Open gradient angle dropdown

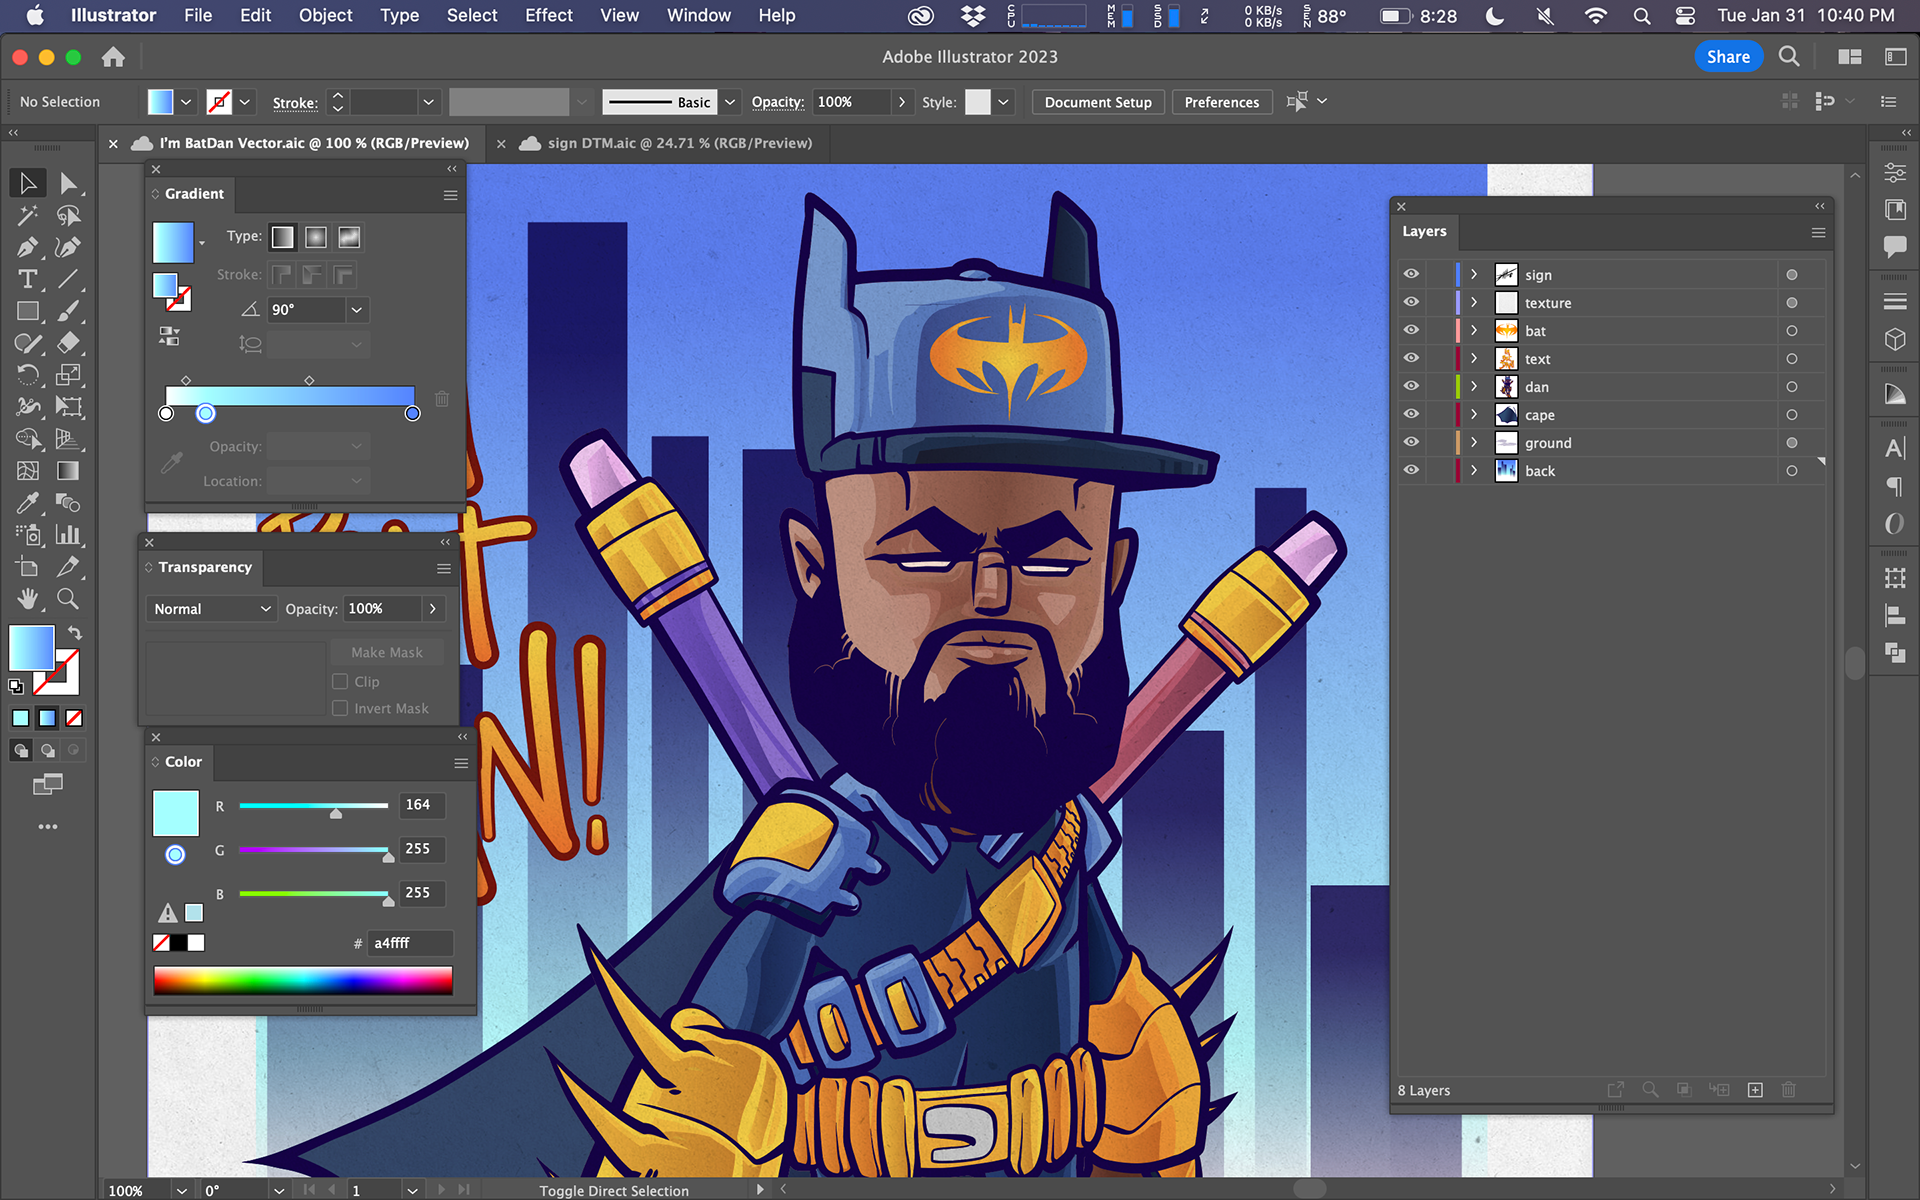(x=357, y=310)
